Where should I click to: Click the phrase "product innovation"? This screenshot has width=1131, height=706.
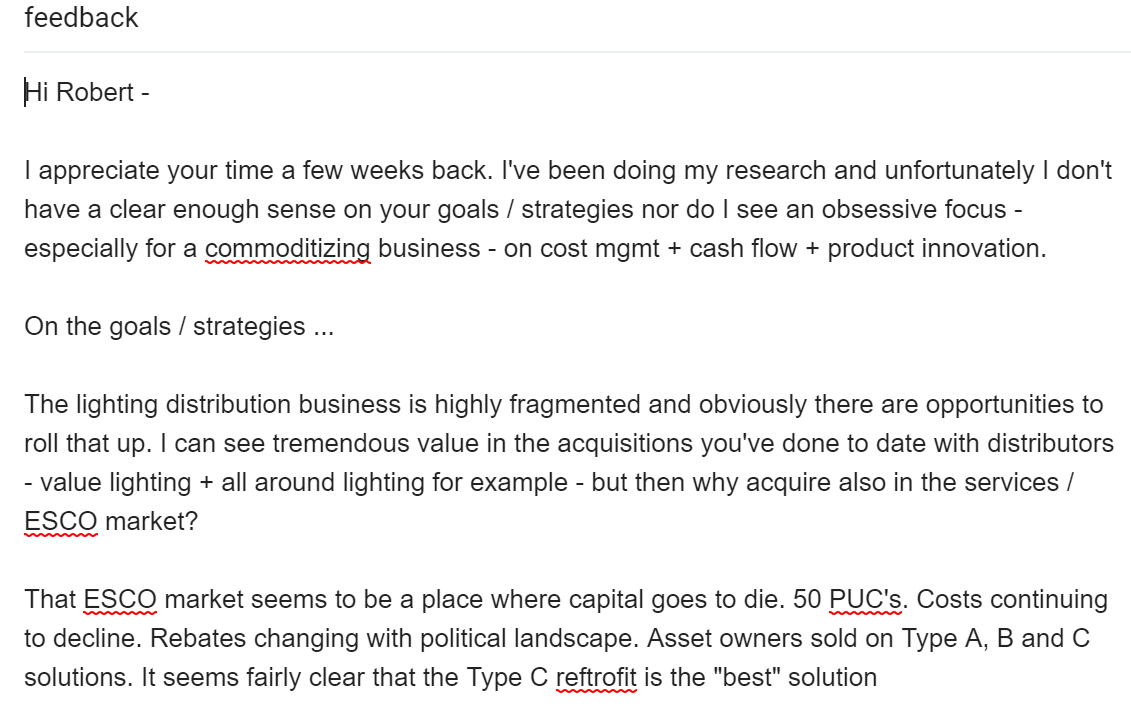(x=936, y=248)
